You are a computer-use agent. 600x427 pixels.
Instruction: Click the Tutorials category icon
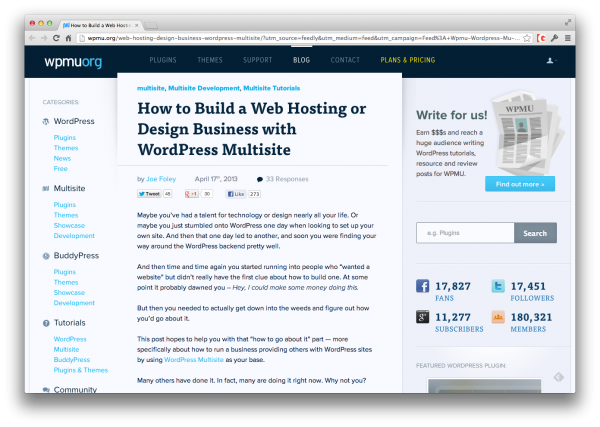(46, 323)
